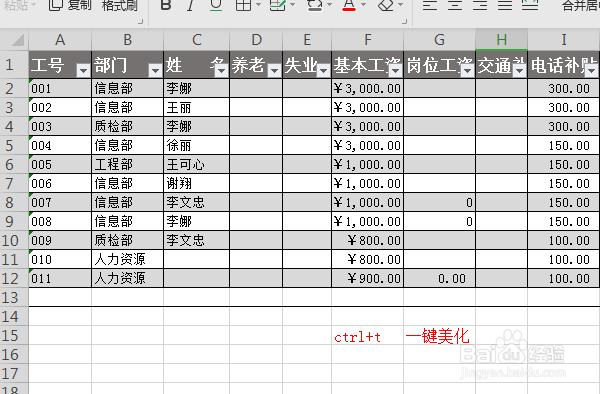Viewport: 600px width, 394px height.
Task: Align text right using the toolbar icon
Action: [480, 5]
